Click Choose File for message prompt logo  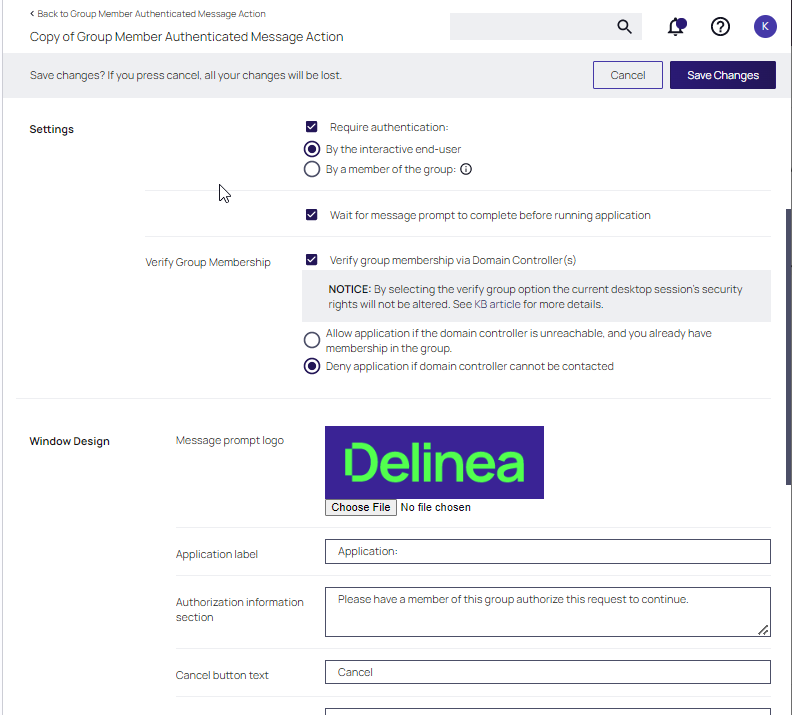[x=361, y=507]
